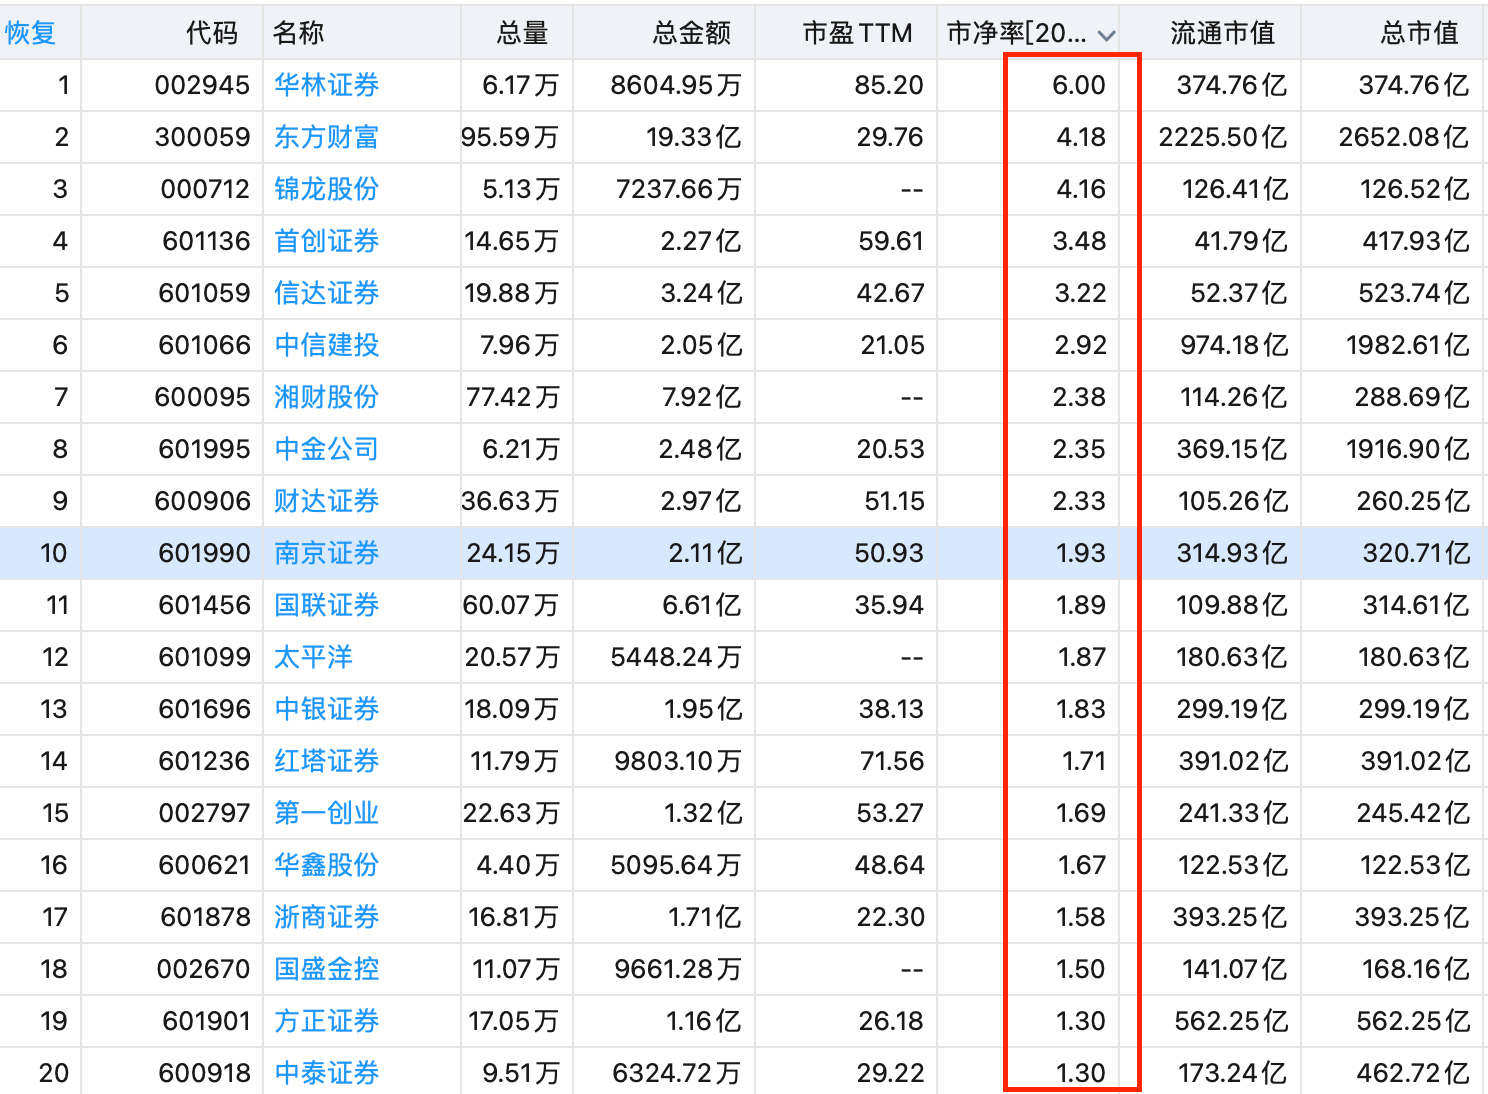Select stock code 000712
Image resolution: width=1488 pixels, height=1094 pixels.
pos(205,189)
